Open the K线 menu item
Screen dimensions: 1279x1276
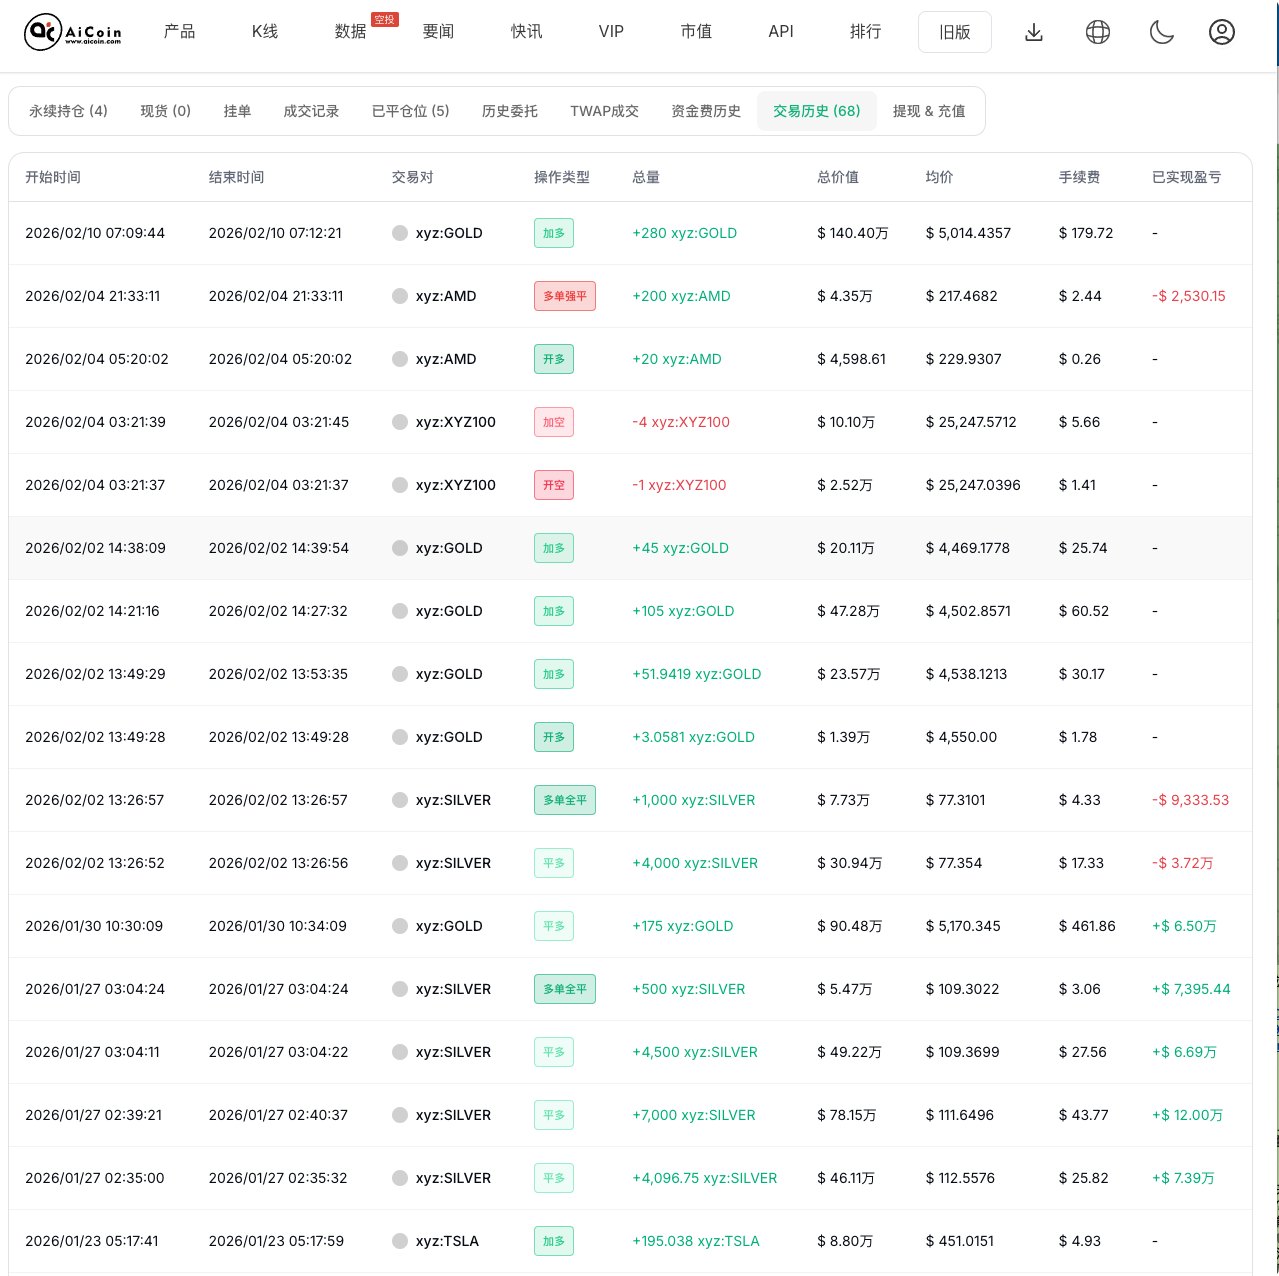coord(264,31)
